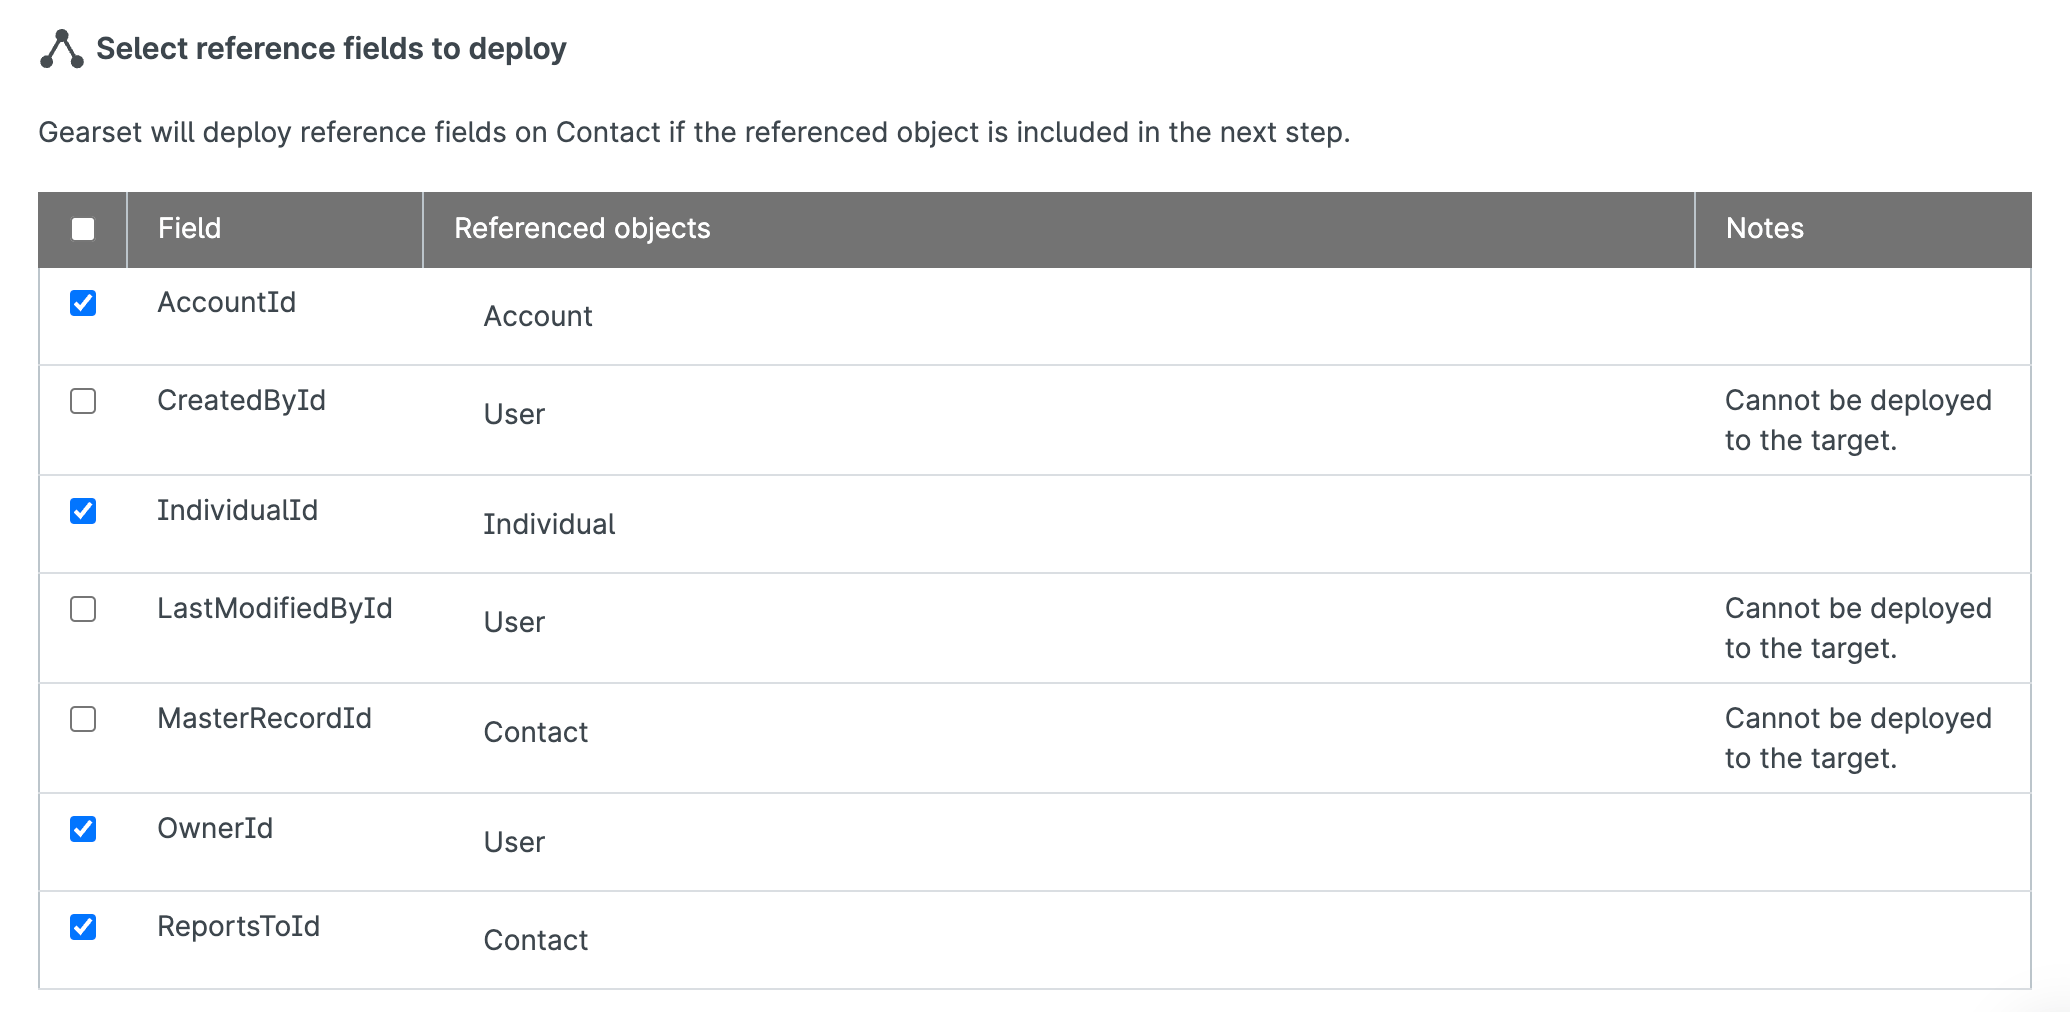
Task: Click the MasterRecordId field label
Action: pyautogui.click(x=264, y=719)
